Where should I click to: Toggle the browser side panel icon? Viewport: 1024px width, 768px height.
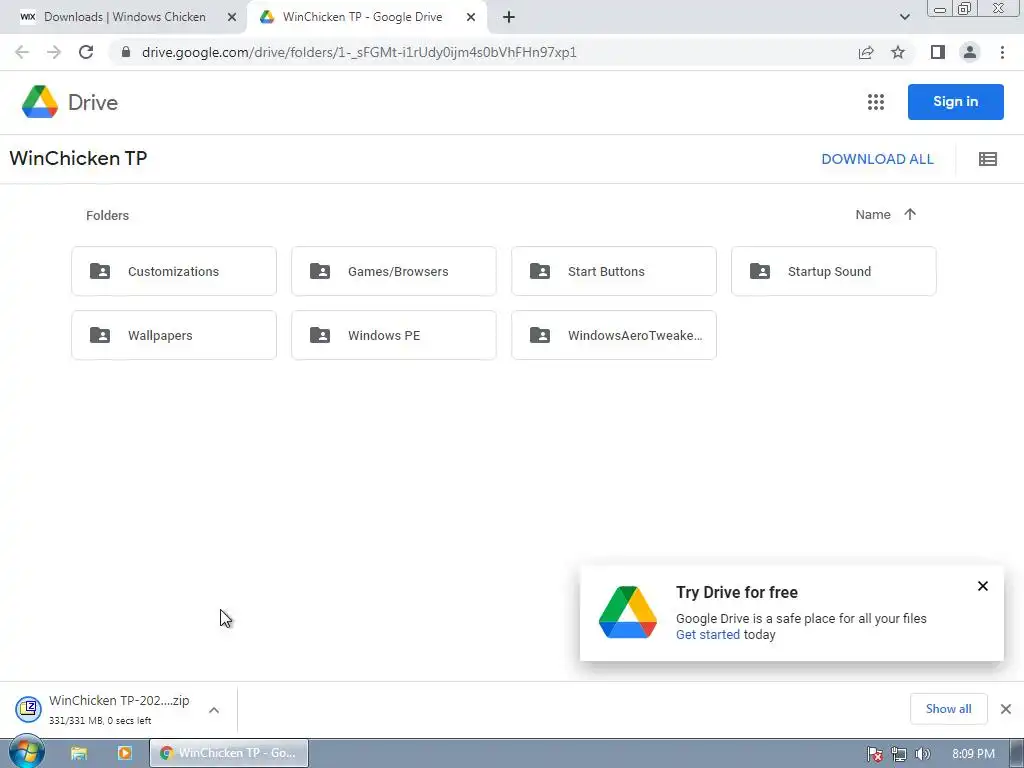(938, 52)
